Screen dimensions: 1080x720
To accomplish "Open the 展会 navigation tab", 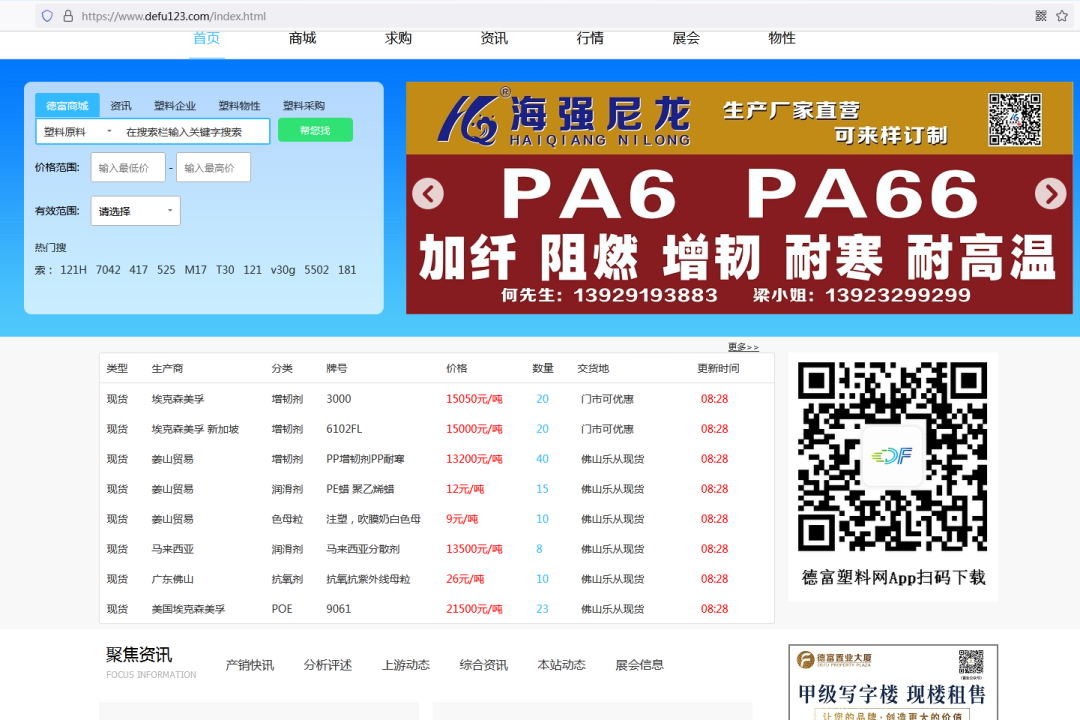I will 686,38.
